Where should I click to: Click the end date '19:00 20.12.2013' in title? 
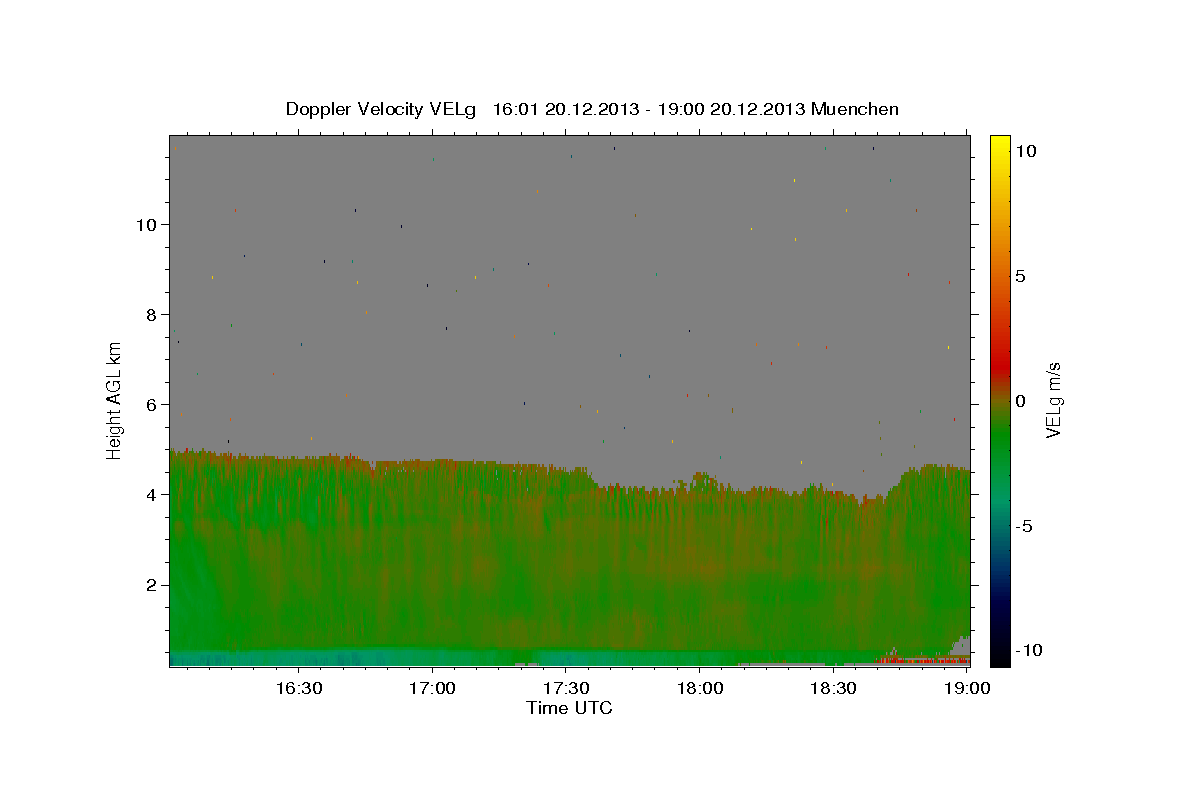pyautogui.click(x=732, y=109)
